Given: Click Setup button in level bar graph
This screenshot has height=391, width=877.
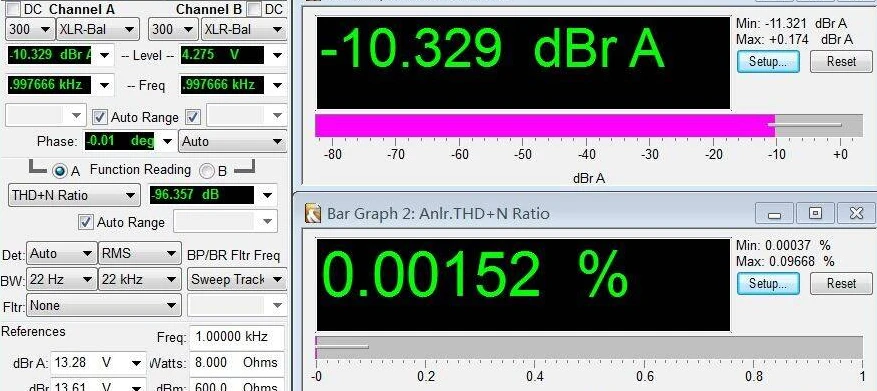Looking at the screenshot, I should coord(768,62).
